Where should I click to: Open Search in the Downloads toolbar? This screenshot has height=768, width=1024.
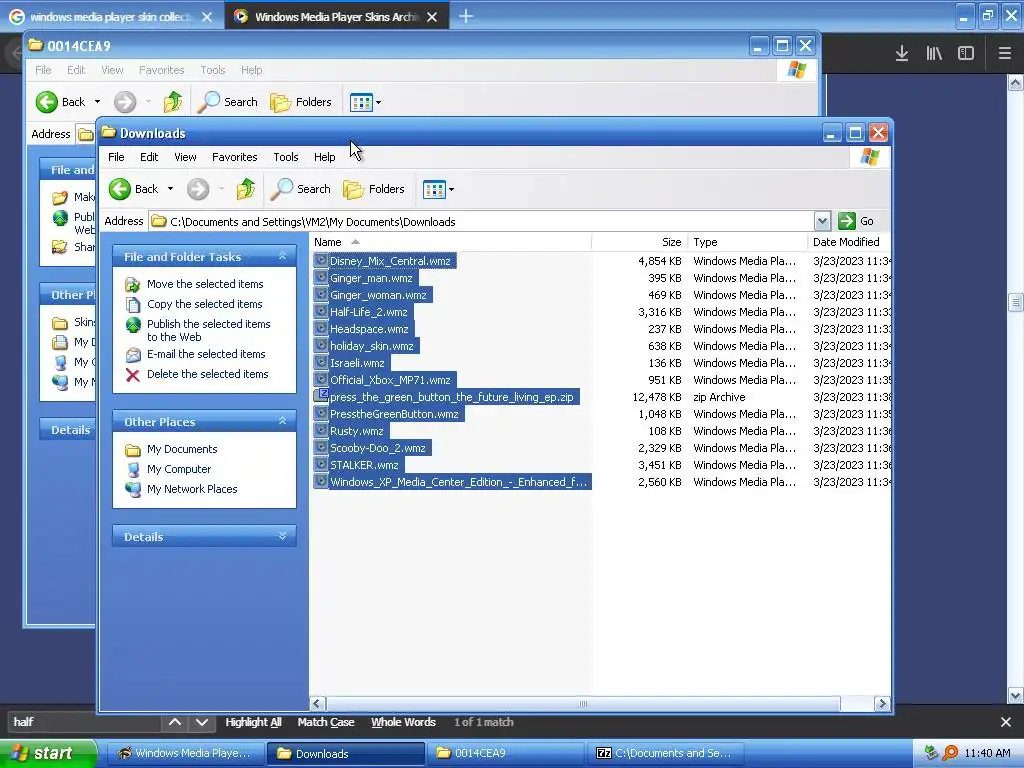[x=301, y=189]
